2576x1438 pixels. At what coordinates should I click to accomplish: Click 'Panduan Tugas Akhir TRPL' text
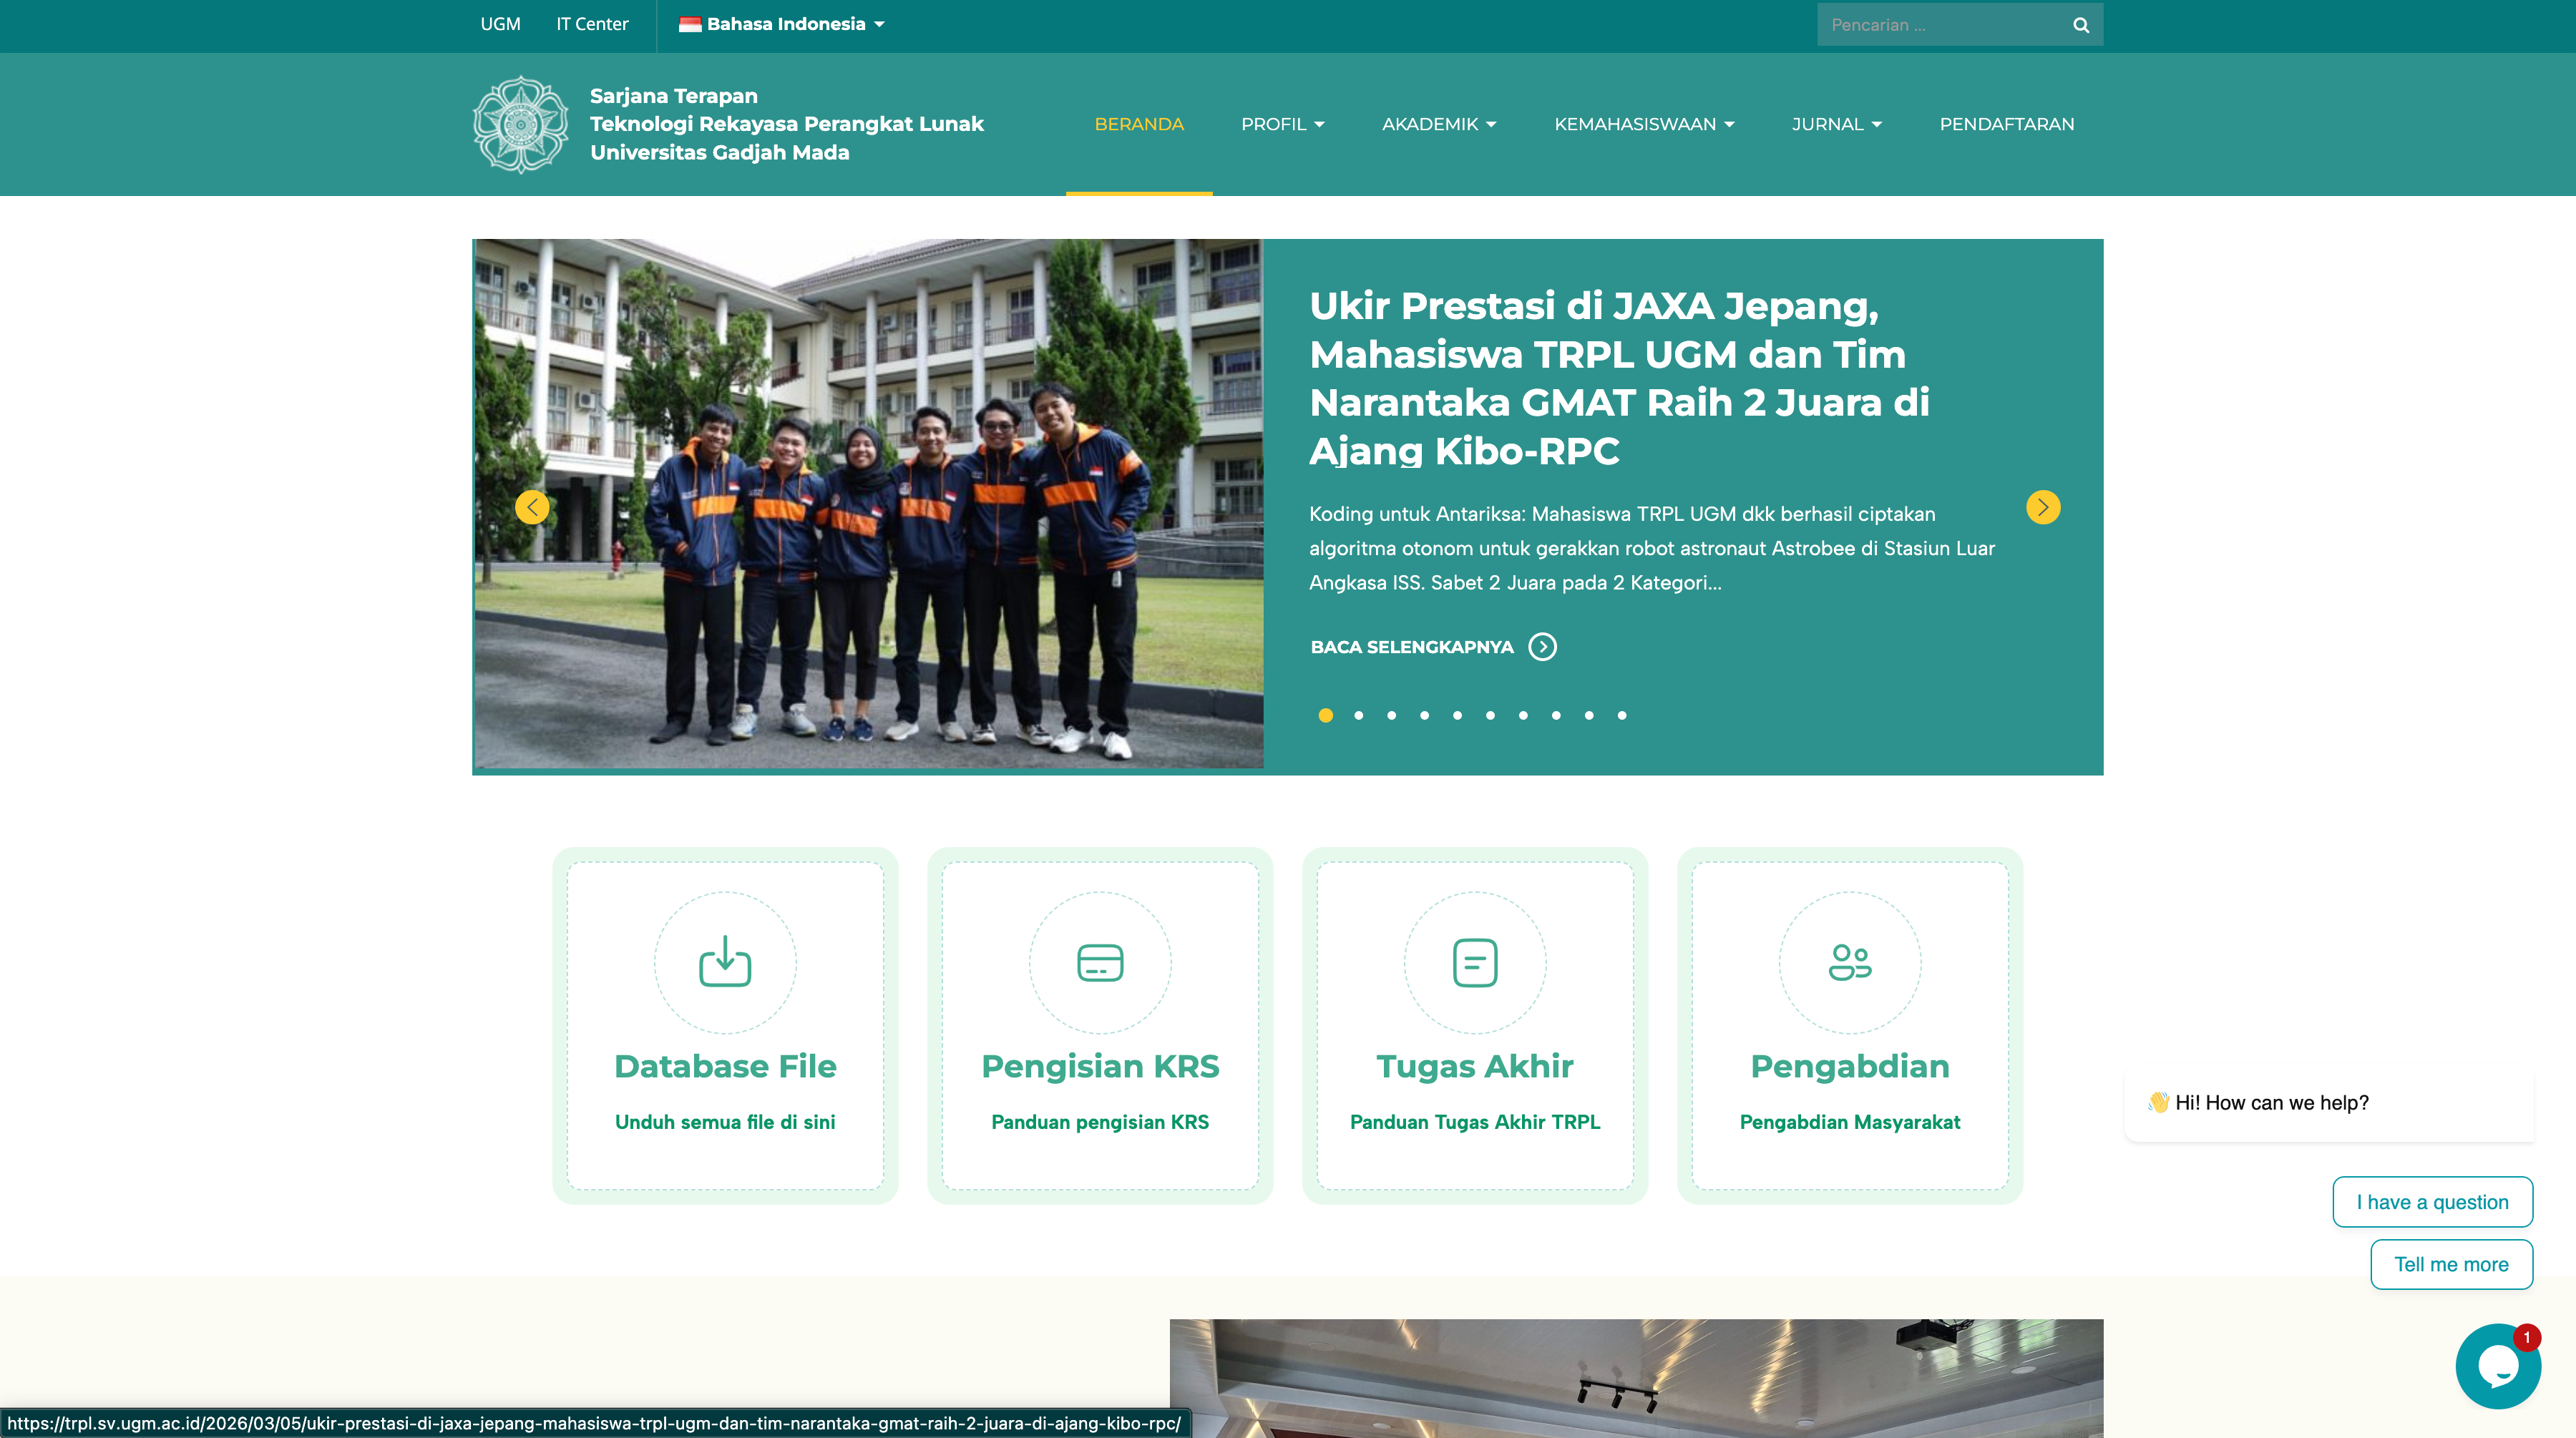tap(1475, 1122)
